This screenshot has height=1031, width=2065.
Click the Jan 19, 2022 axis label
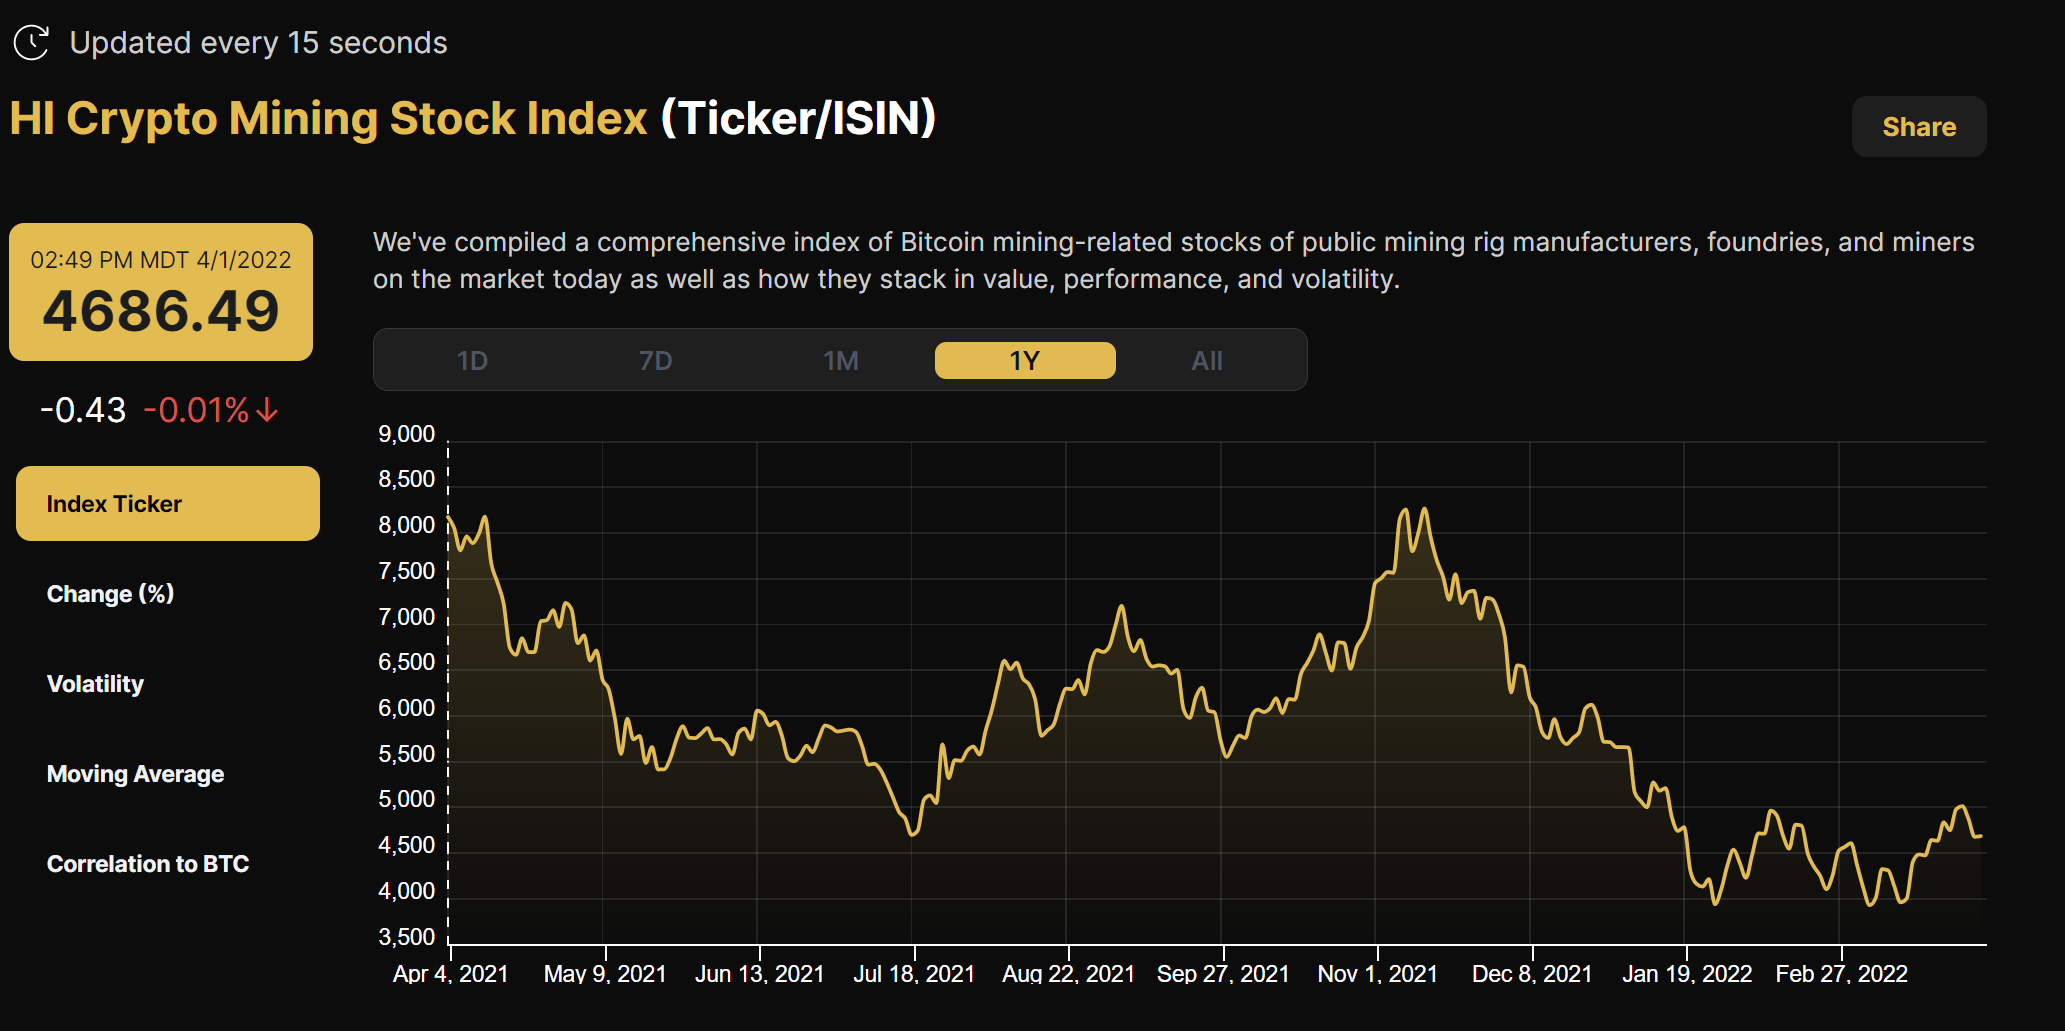pyautogui.click(x=1687, y=974)
